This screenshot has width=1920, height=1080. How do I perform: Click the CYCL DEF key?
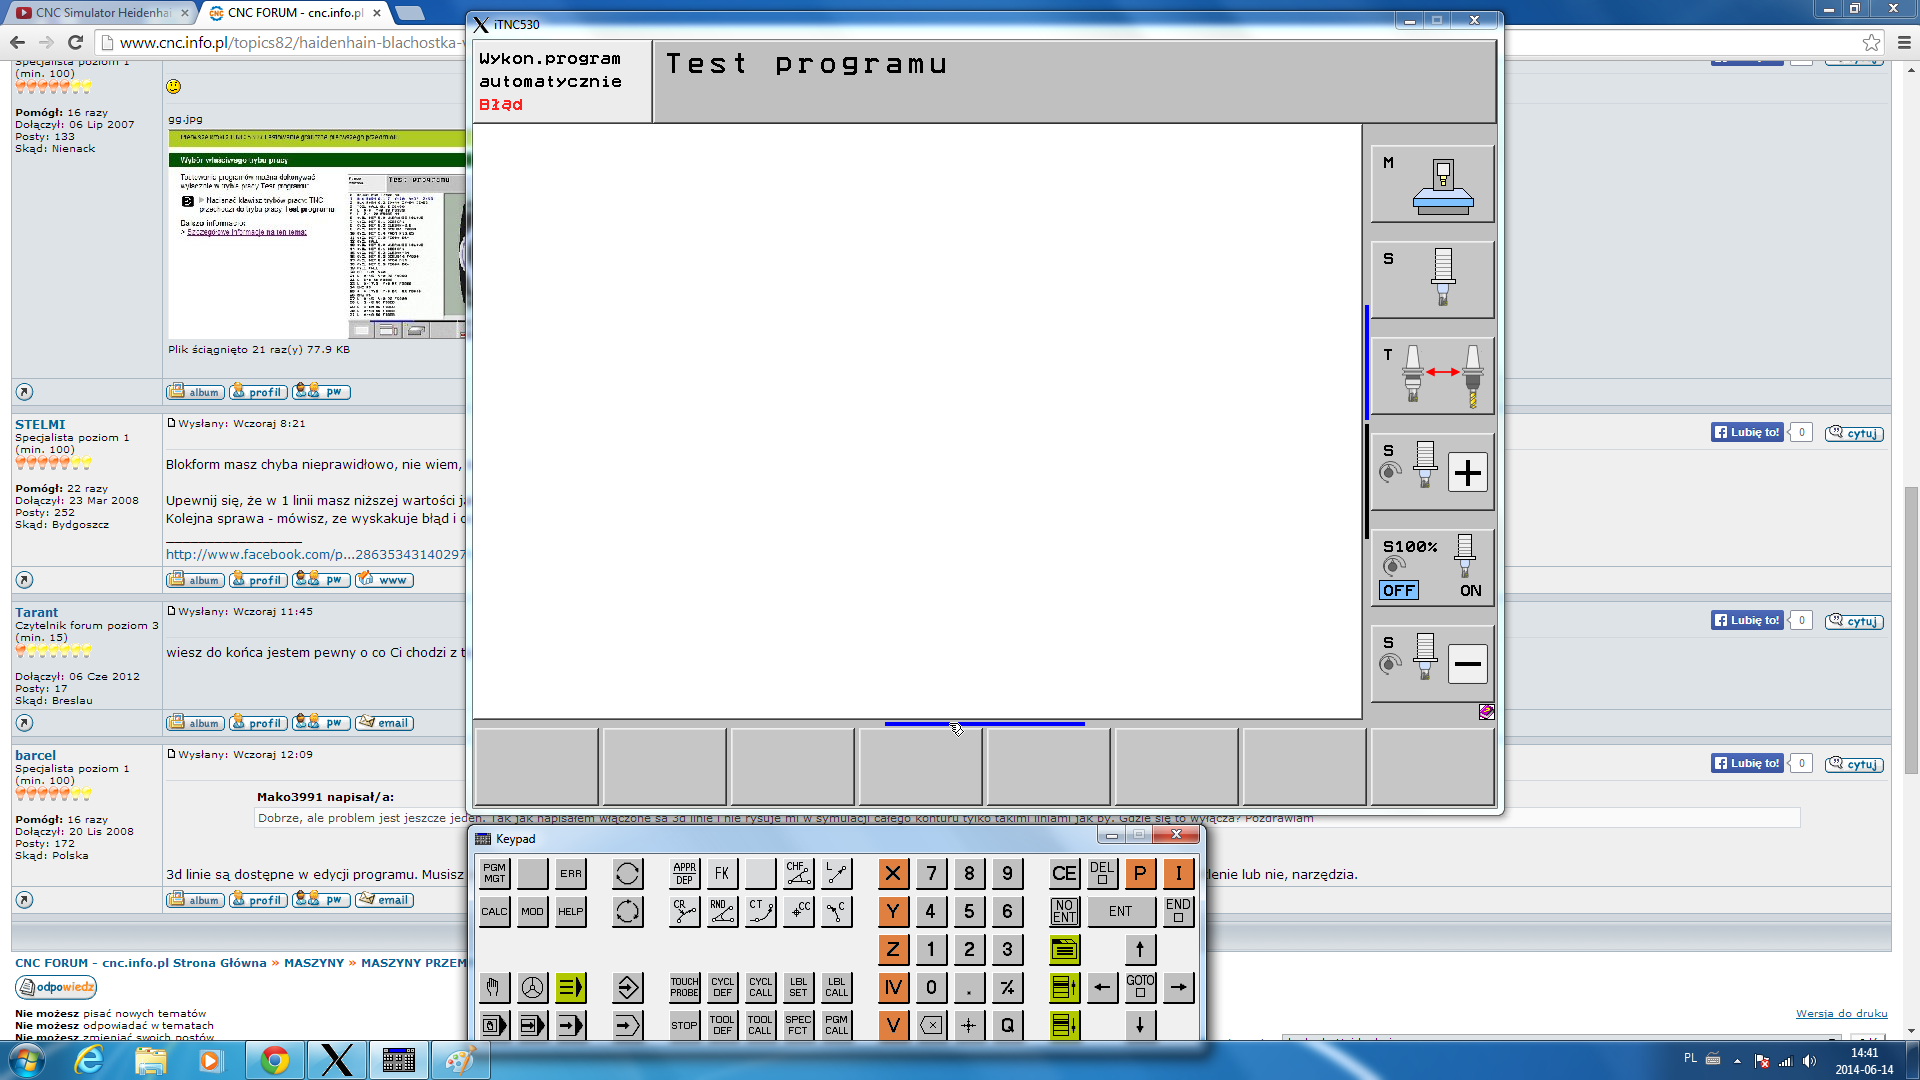tap(722, 987)
